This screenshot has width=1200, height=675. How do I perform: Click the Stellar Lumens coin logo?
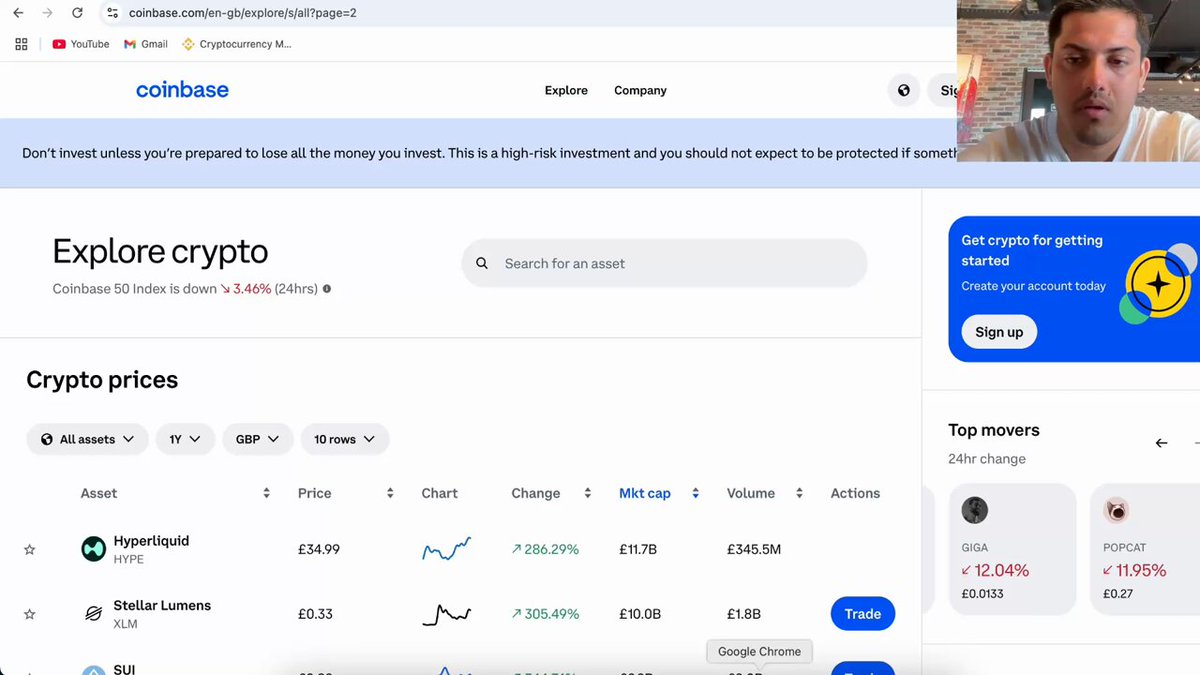pyautogui.click(x=94, y=614)
